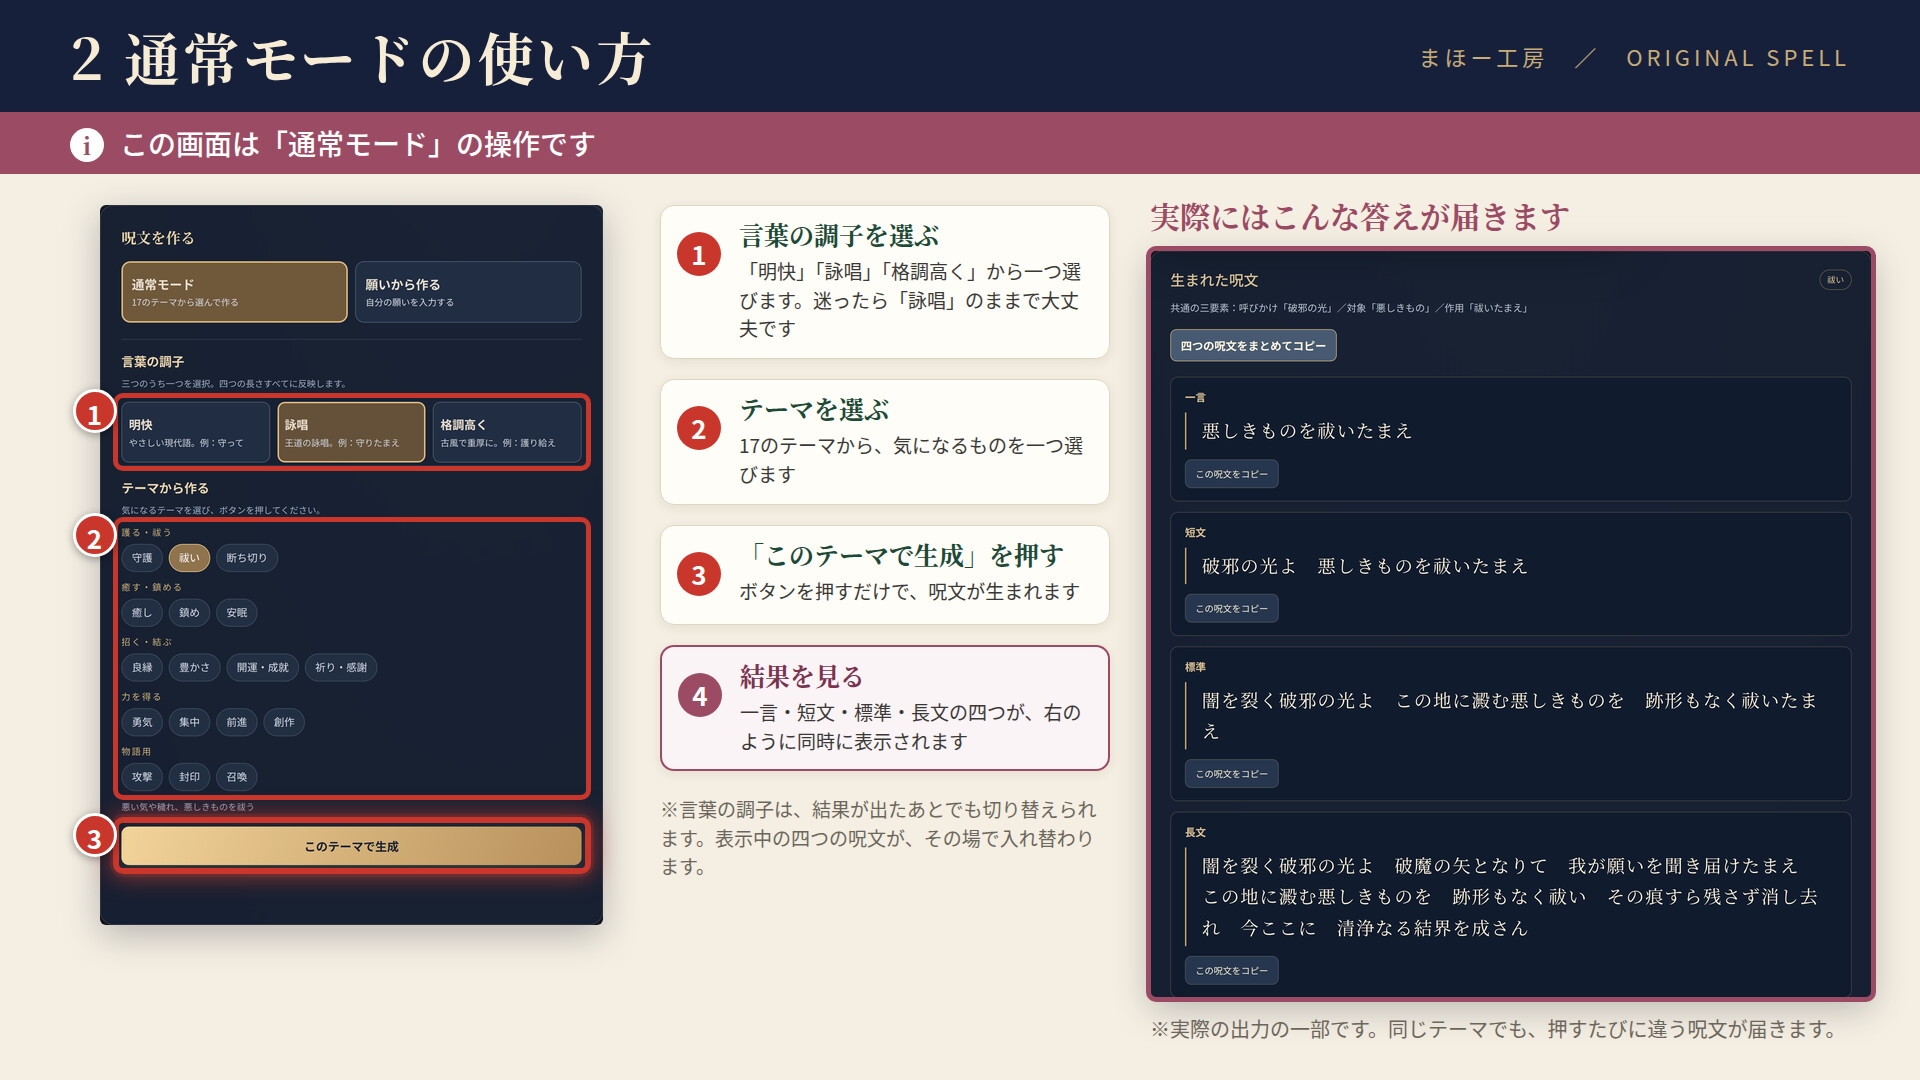The image size is (1920, 1080).
Task: Click the info icon in the banner
Action: pos(87,145)
